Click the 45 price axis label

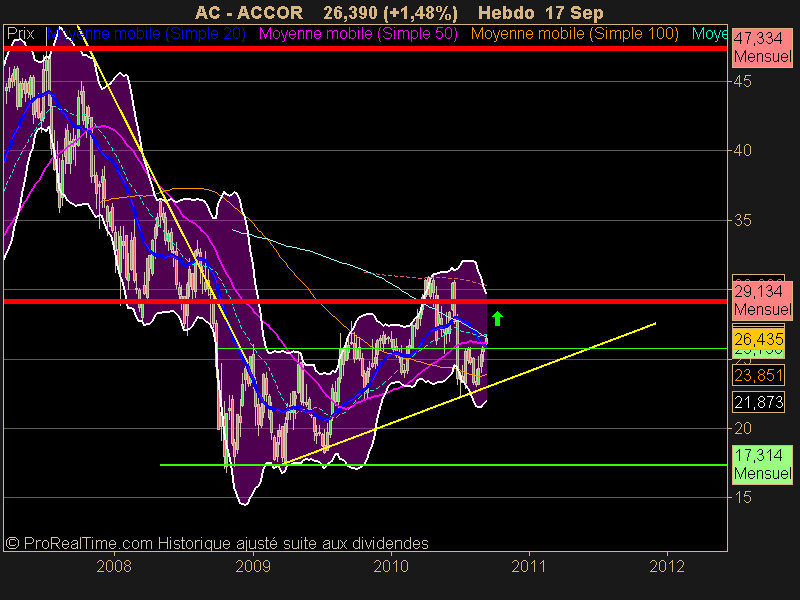tap(742, 81)
